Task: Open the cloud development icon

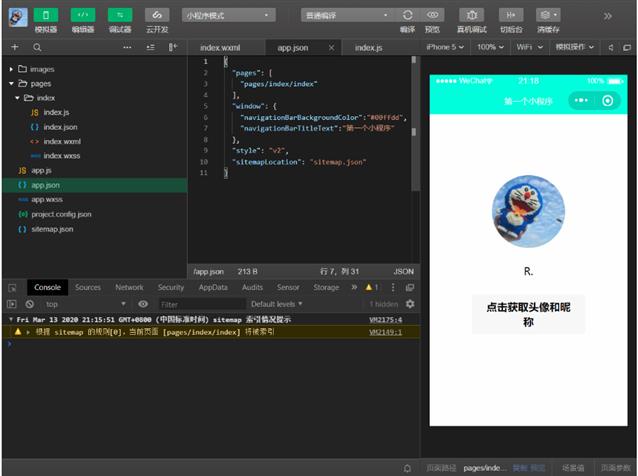Action: click(x=157, y=15)
